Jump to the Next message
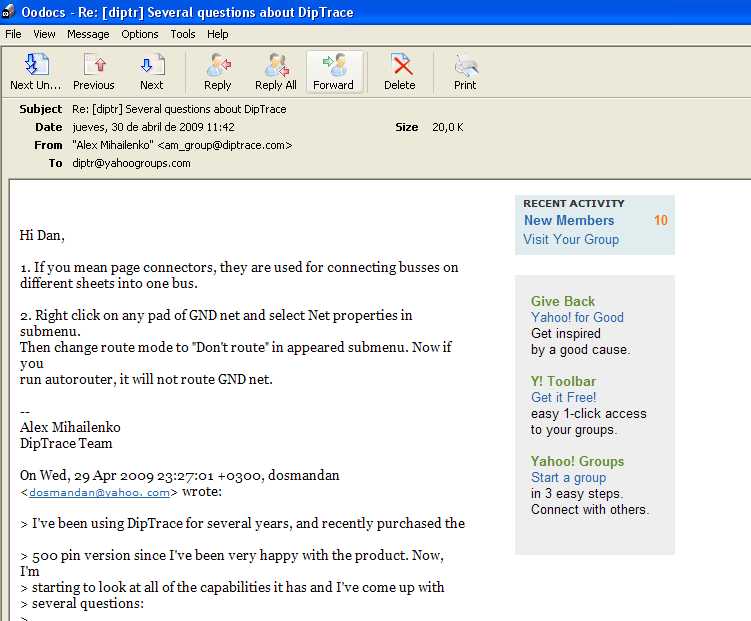751x621 pixels. click(x=152, y=72)
